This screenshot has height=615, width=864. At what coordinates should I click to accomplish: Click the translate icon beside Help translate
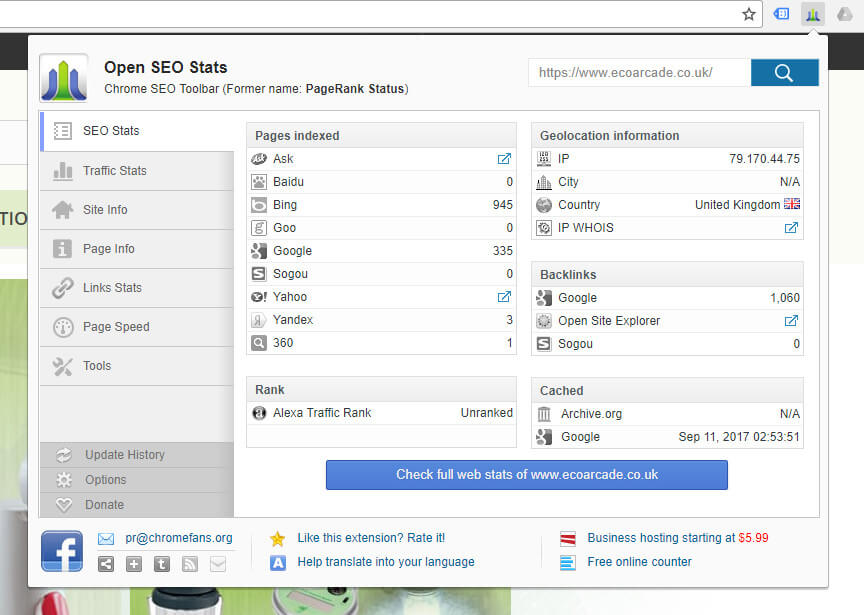pos(278,563)
